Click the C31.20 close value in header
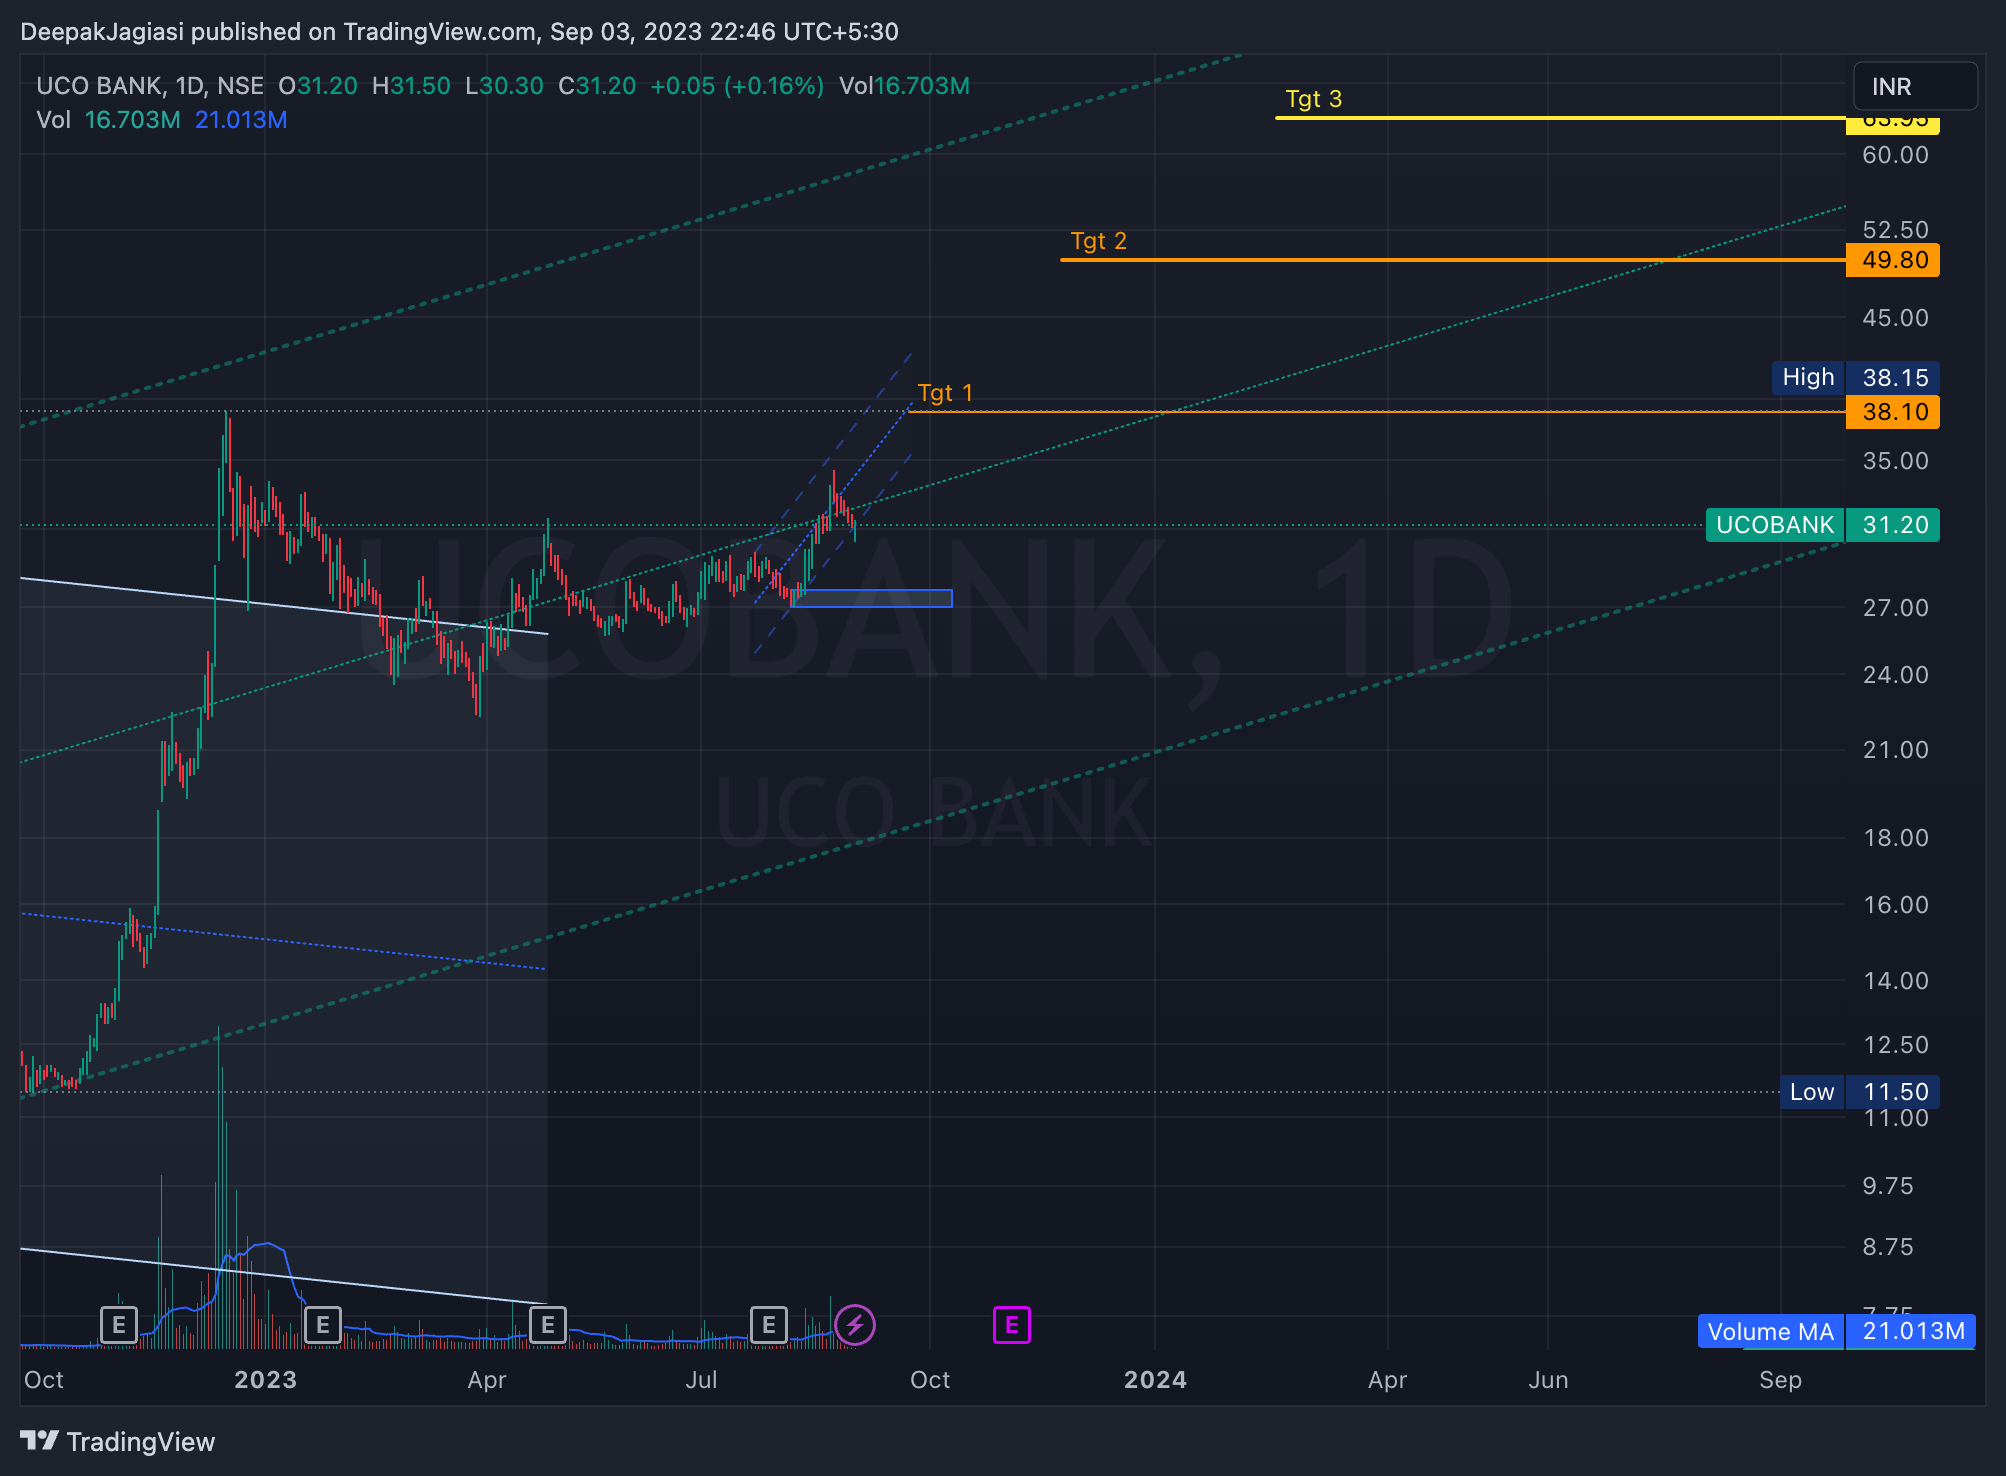Image resolution: width=2006 pixels, height=1476 pixels. (597, 86)
